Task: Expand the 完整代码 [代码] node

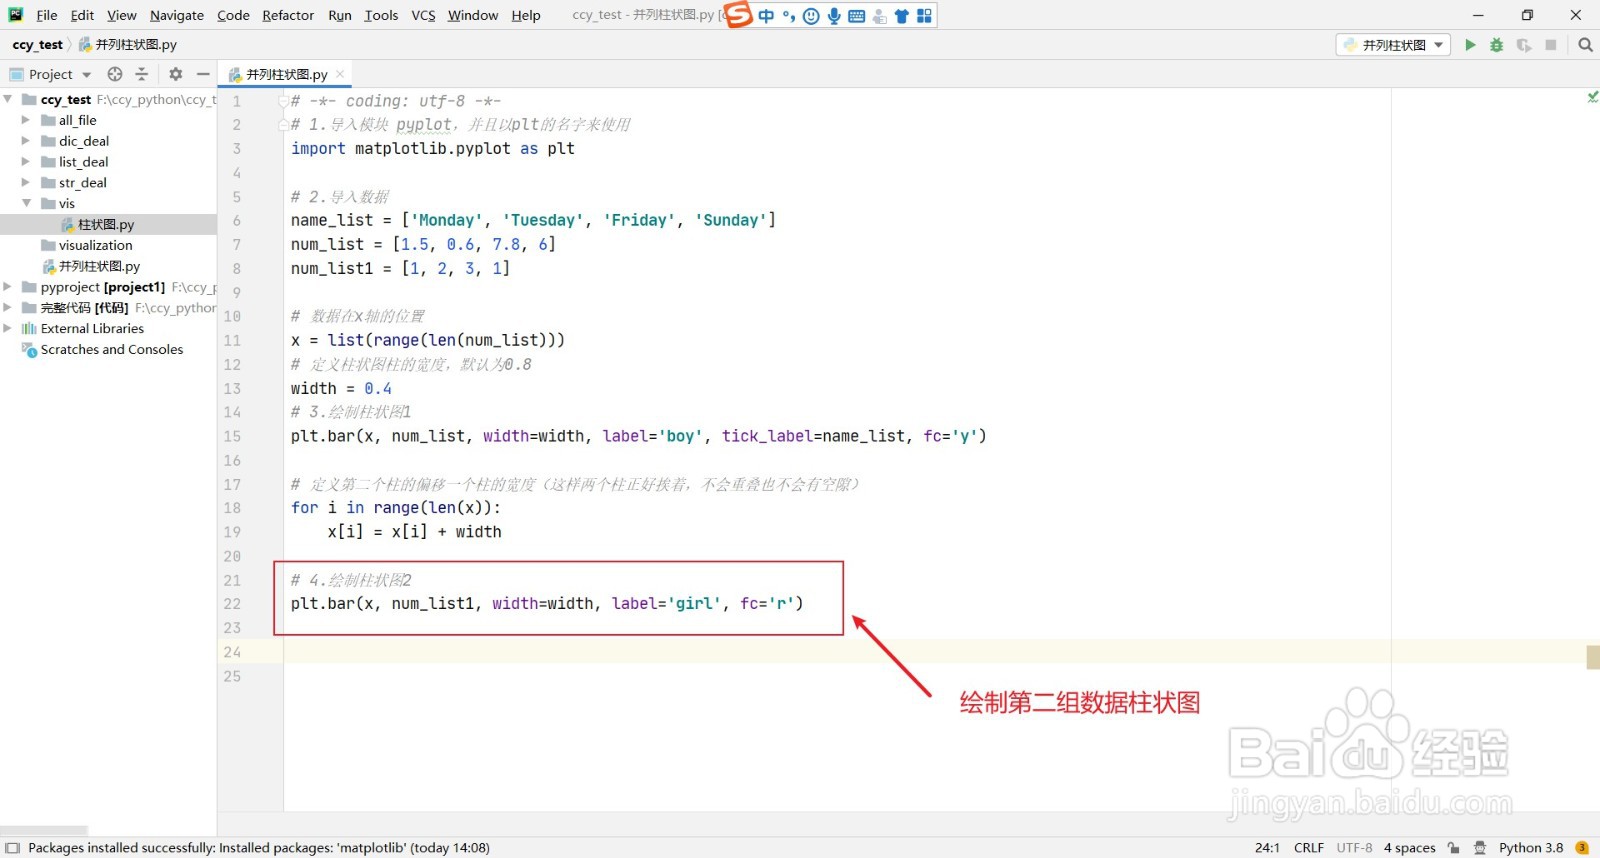Action: 8,308
